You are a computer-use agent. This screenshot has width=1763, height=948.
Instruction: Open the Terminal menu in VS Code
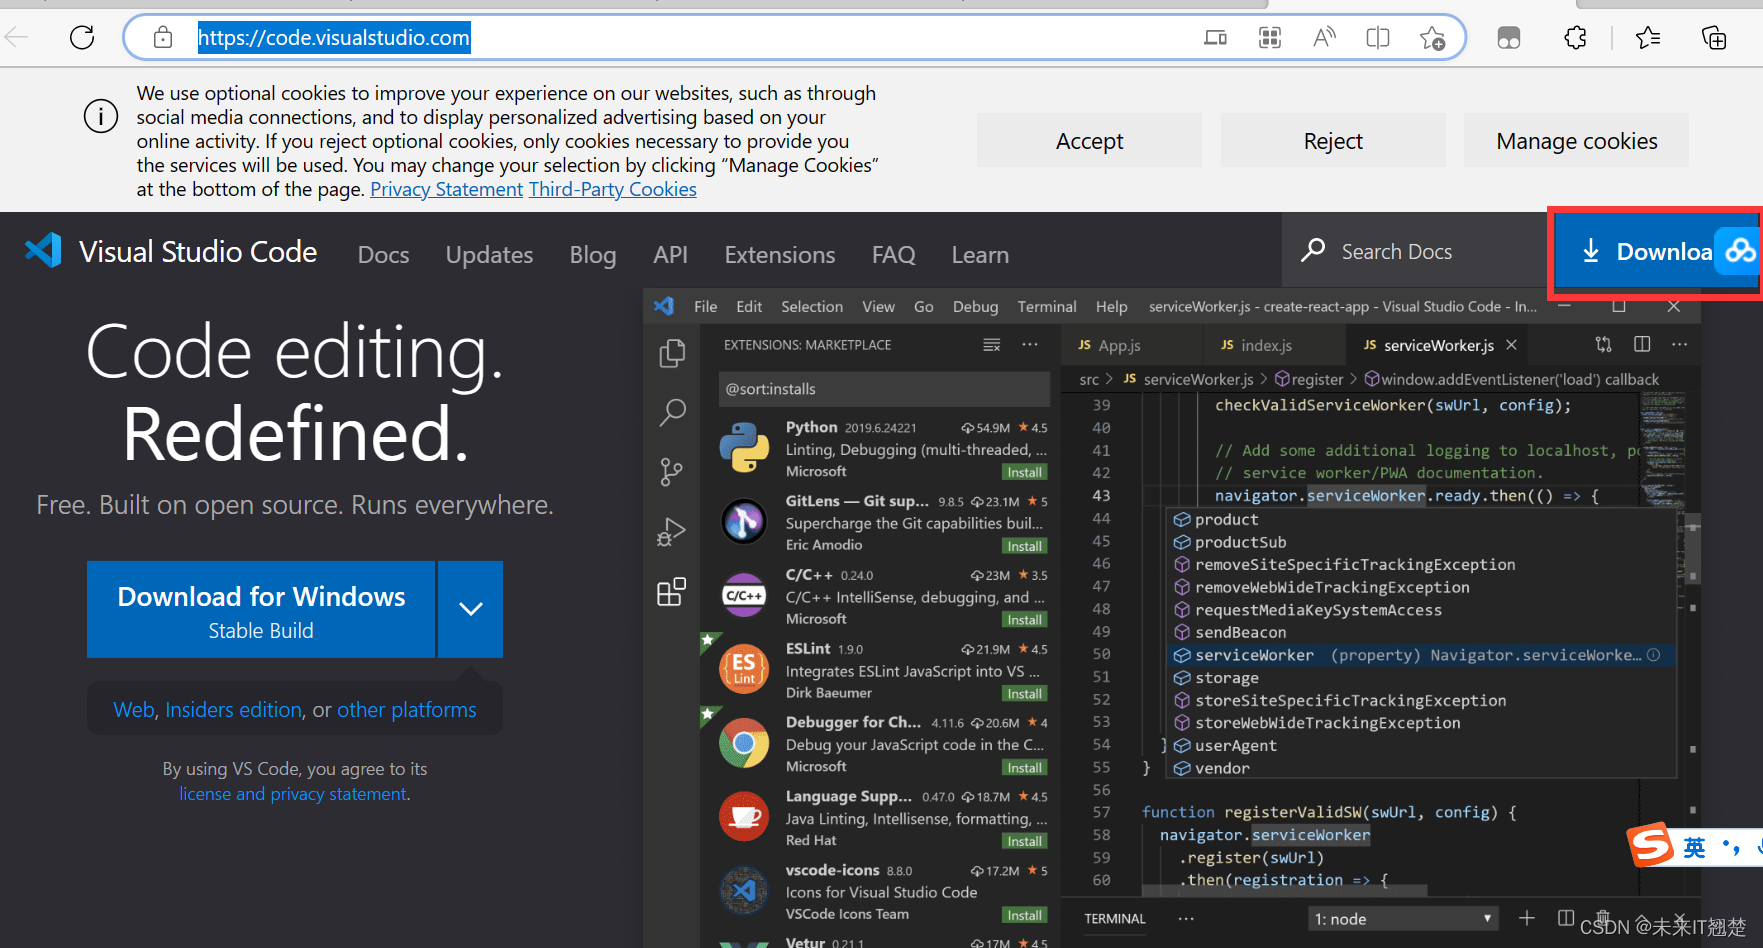pos(1047,307)
